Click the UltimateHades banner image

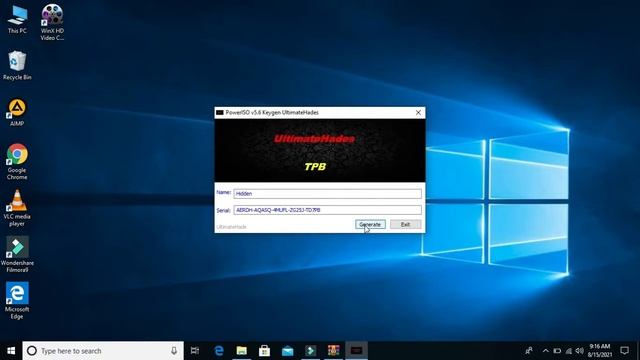320,150
